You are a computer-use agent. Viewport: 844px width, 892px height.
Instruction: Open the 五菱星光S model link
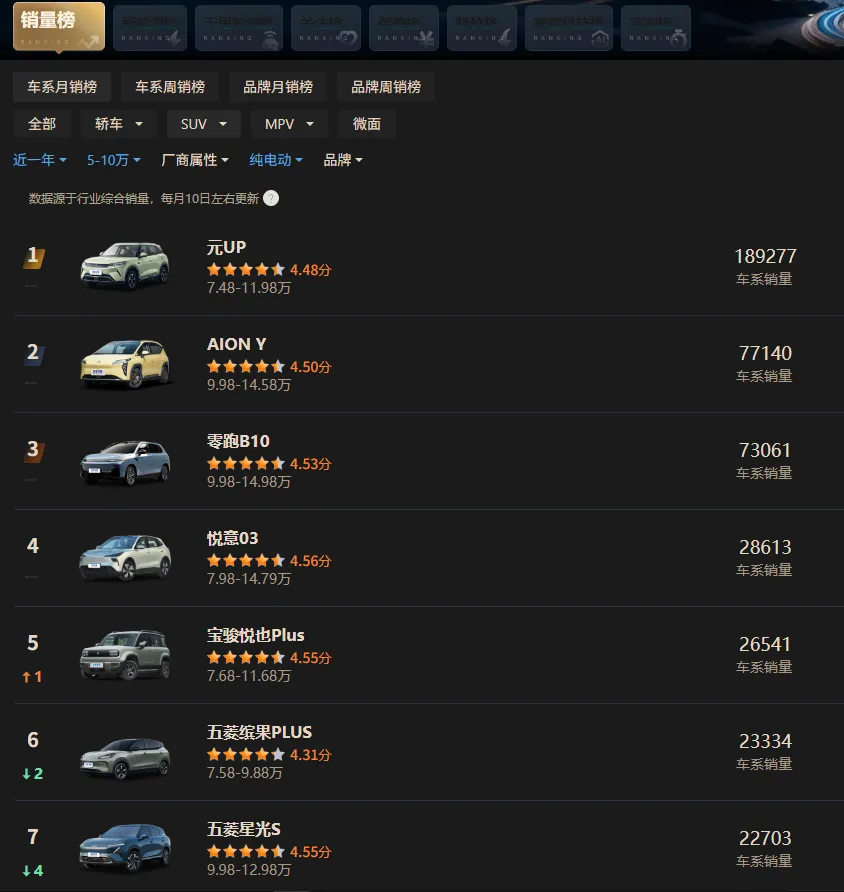[x=243, y=829]
